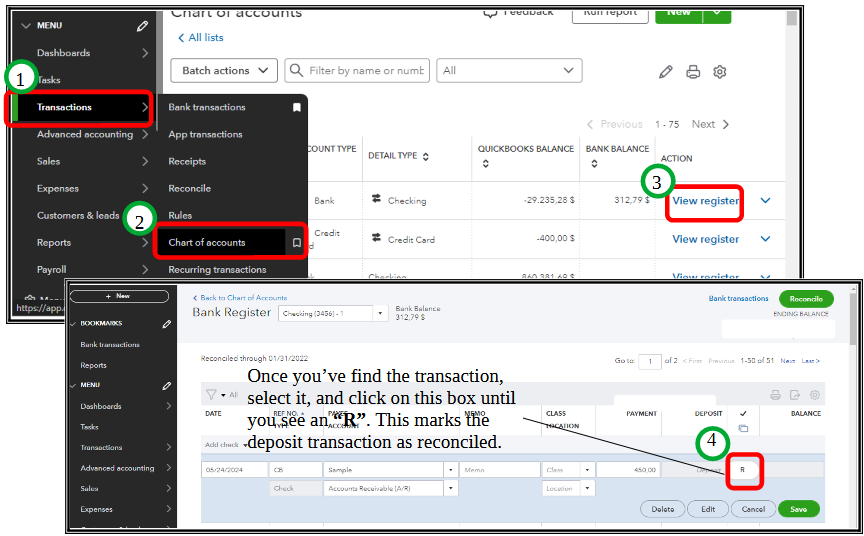This screenshot has height=536, width=864.
Task: Open gear settings icon above the accounts table
Action: pyautogui.click(x=720, y=72)
